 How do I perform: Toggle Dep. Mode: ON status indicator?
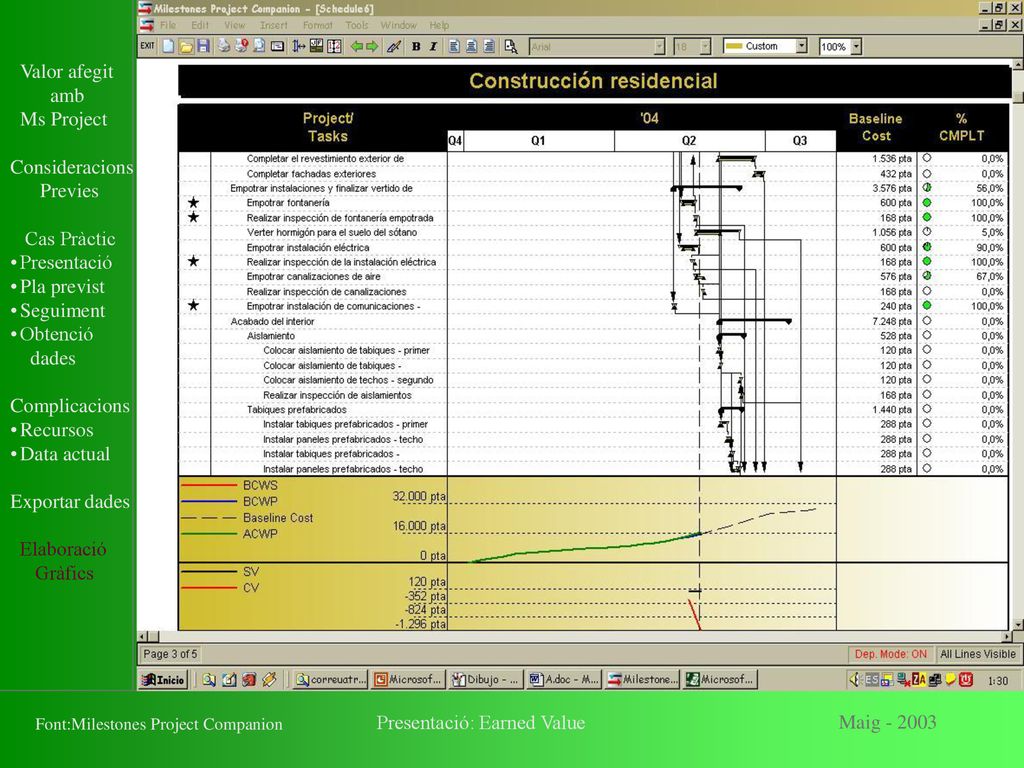coord(890,654)
